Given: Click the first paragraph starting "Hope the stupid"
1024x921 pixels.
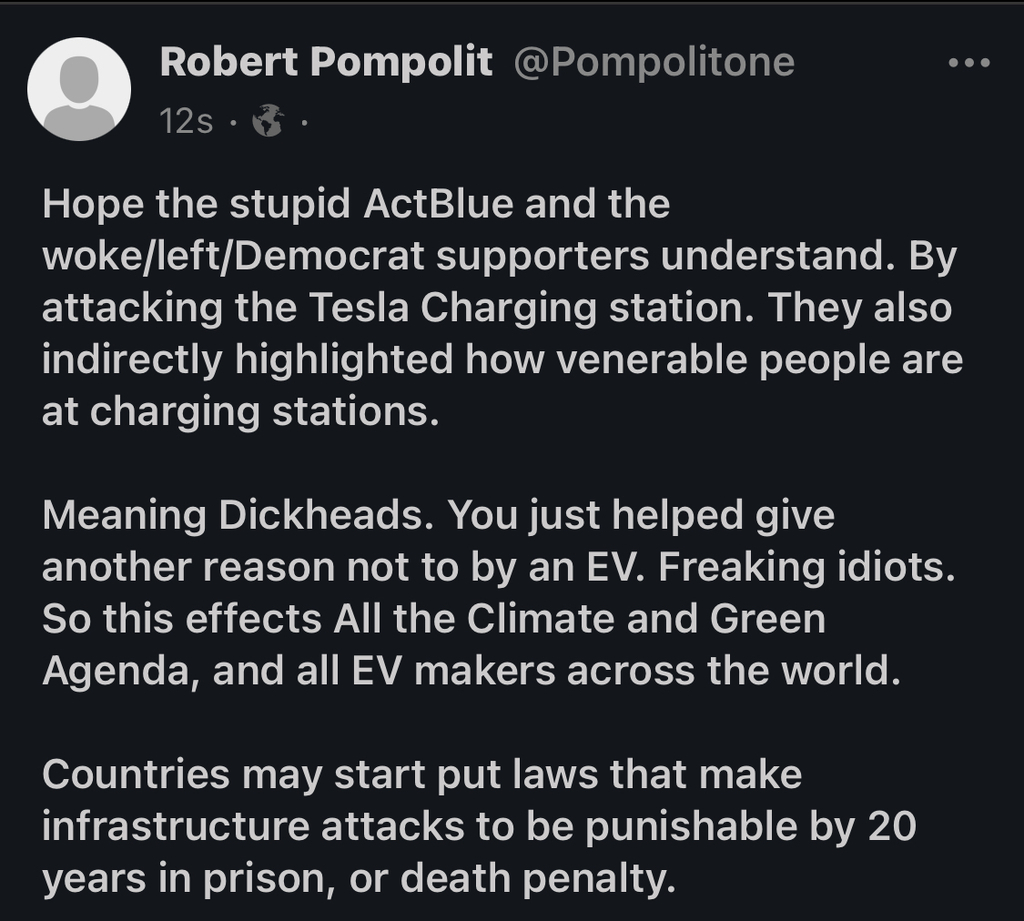Looking at the screenshot, I should pyautogui.click(x=500, y=307).
